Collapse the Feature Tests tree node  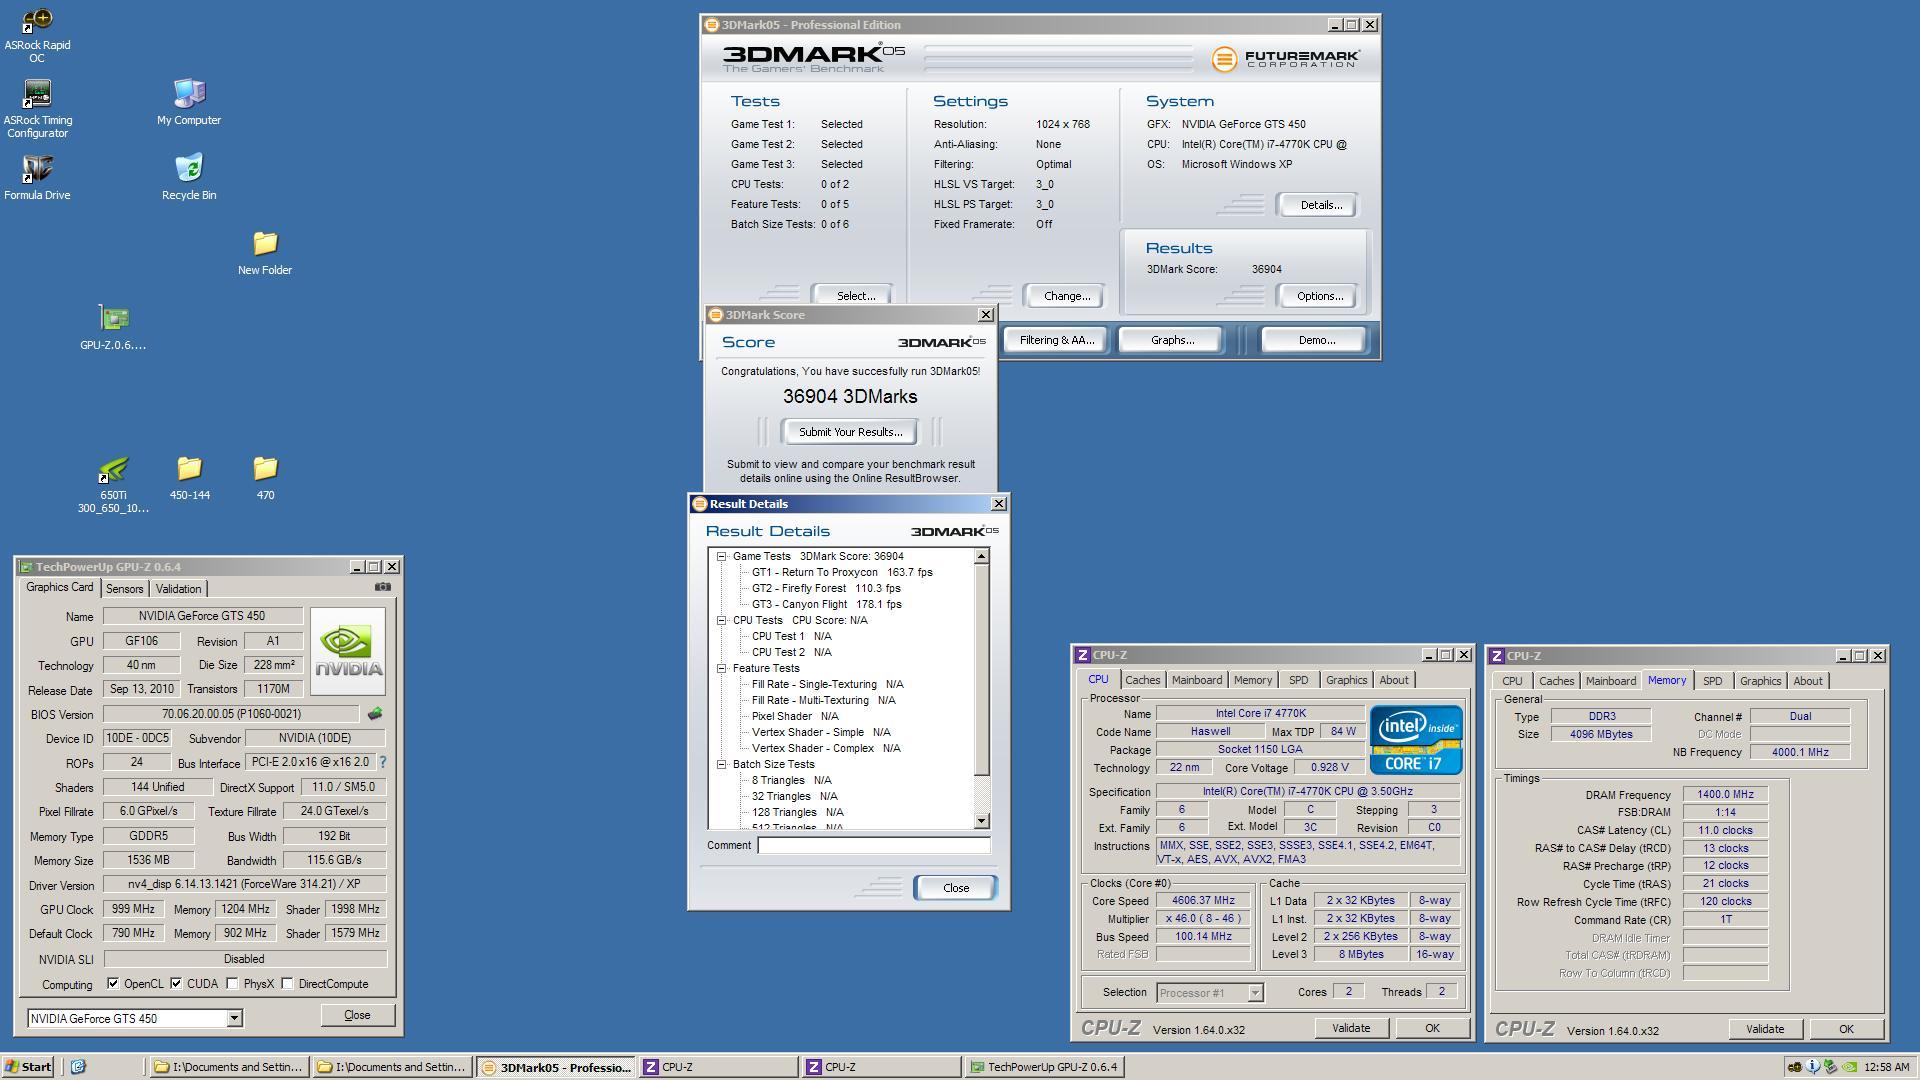pyautogui.click(x=721, y=668)
